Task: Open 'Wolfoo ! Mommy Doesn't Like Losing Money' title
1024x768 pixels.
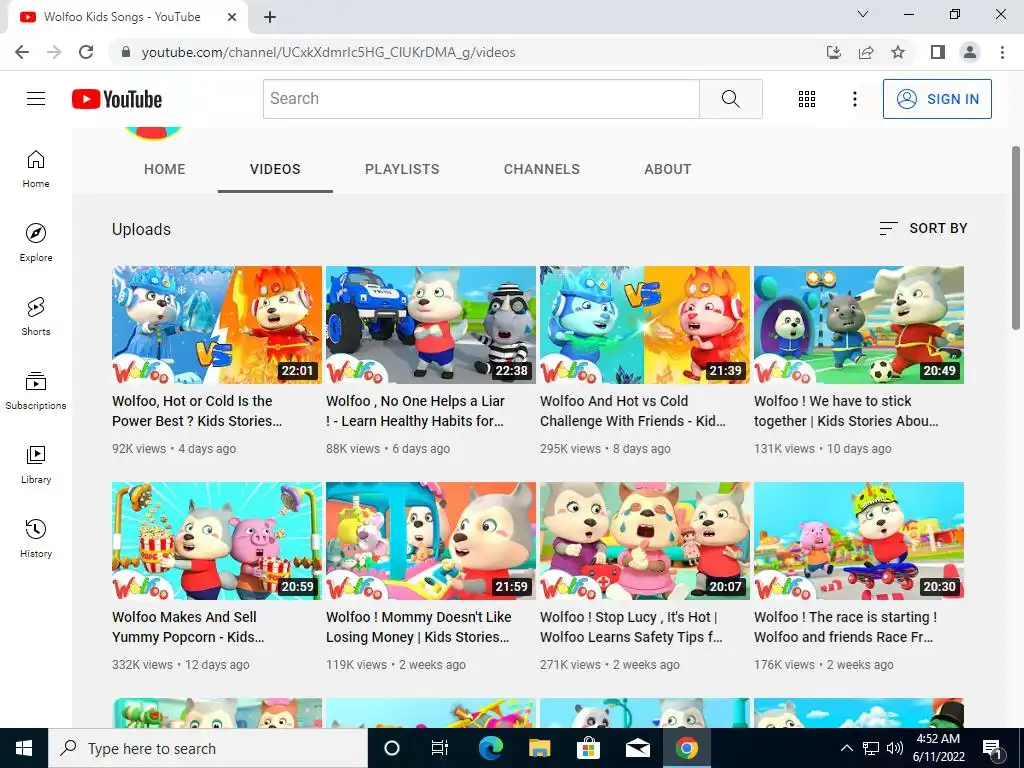Action: (x=419, y=627)
